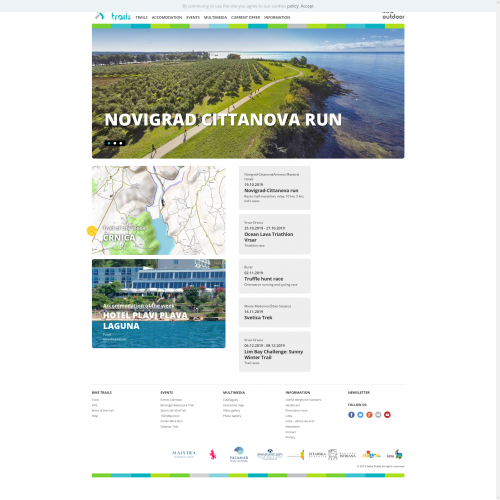Click the yellow layers badge on map
This screenshot has width=500, height=500.
click(x=92, y=231)
